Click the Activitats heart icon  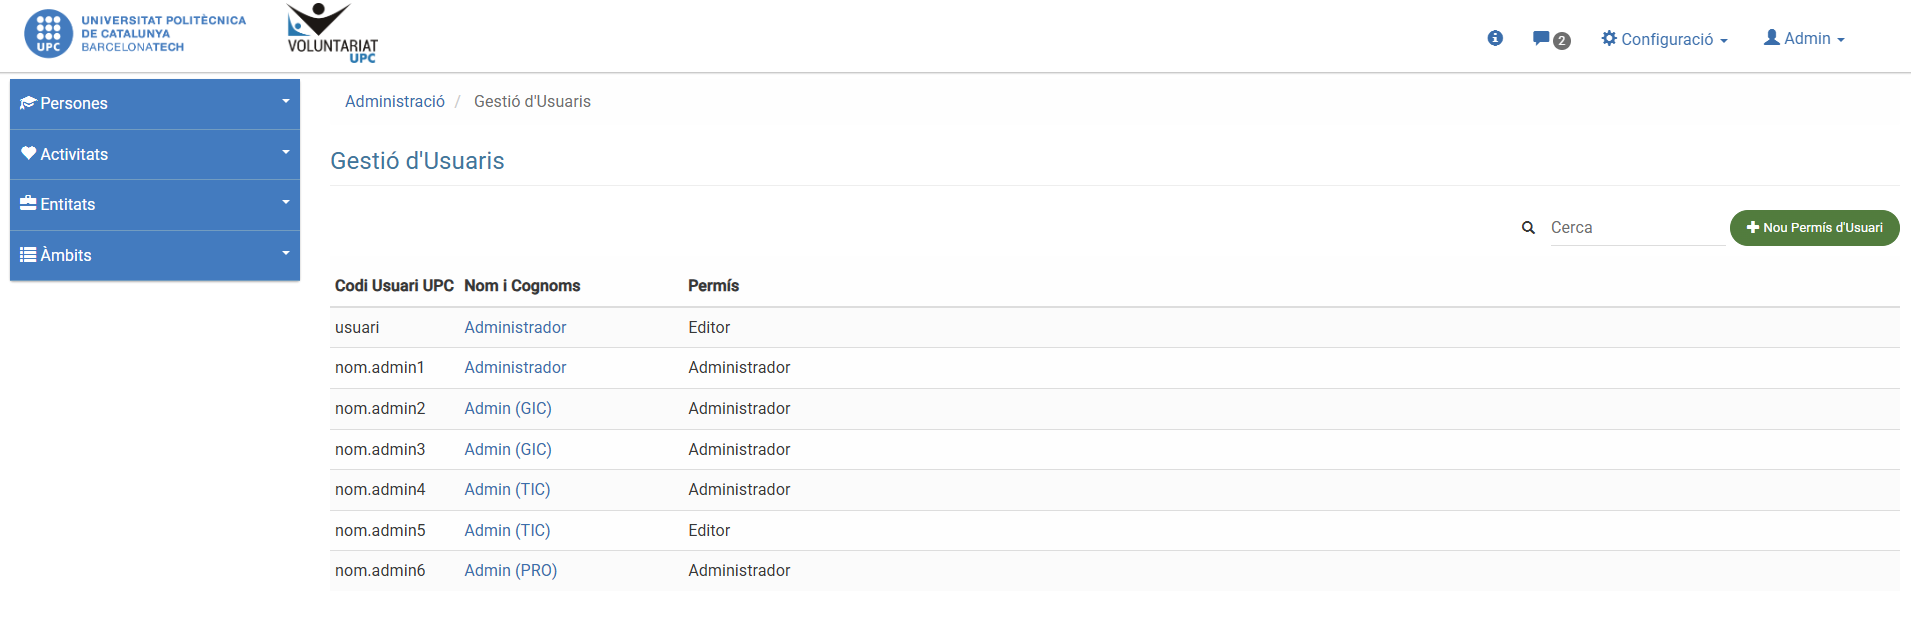[x=28, y=153]
